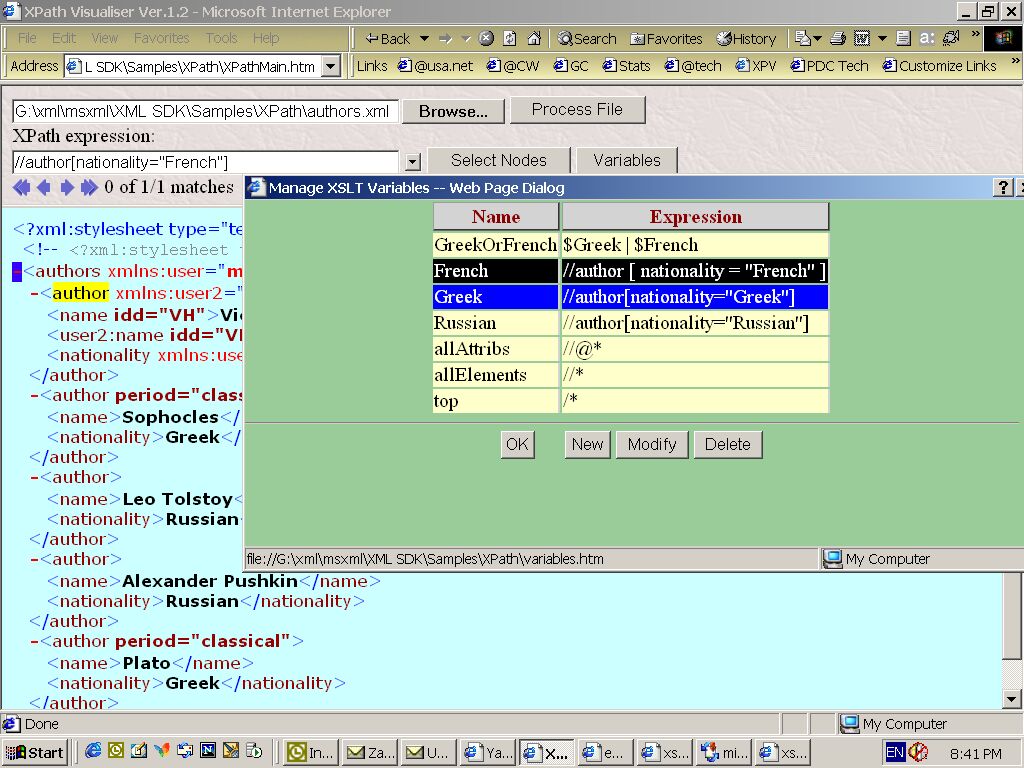Collapse the author node containing Sophocles
This screenshot has width=1024, height=768.
point(34,396)
